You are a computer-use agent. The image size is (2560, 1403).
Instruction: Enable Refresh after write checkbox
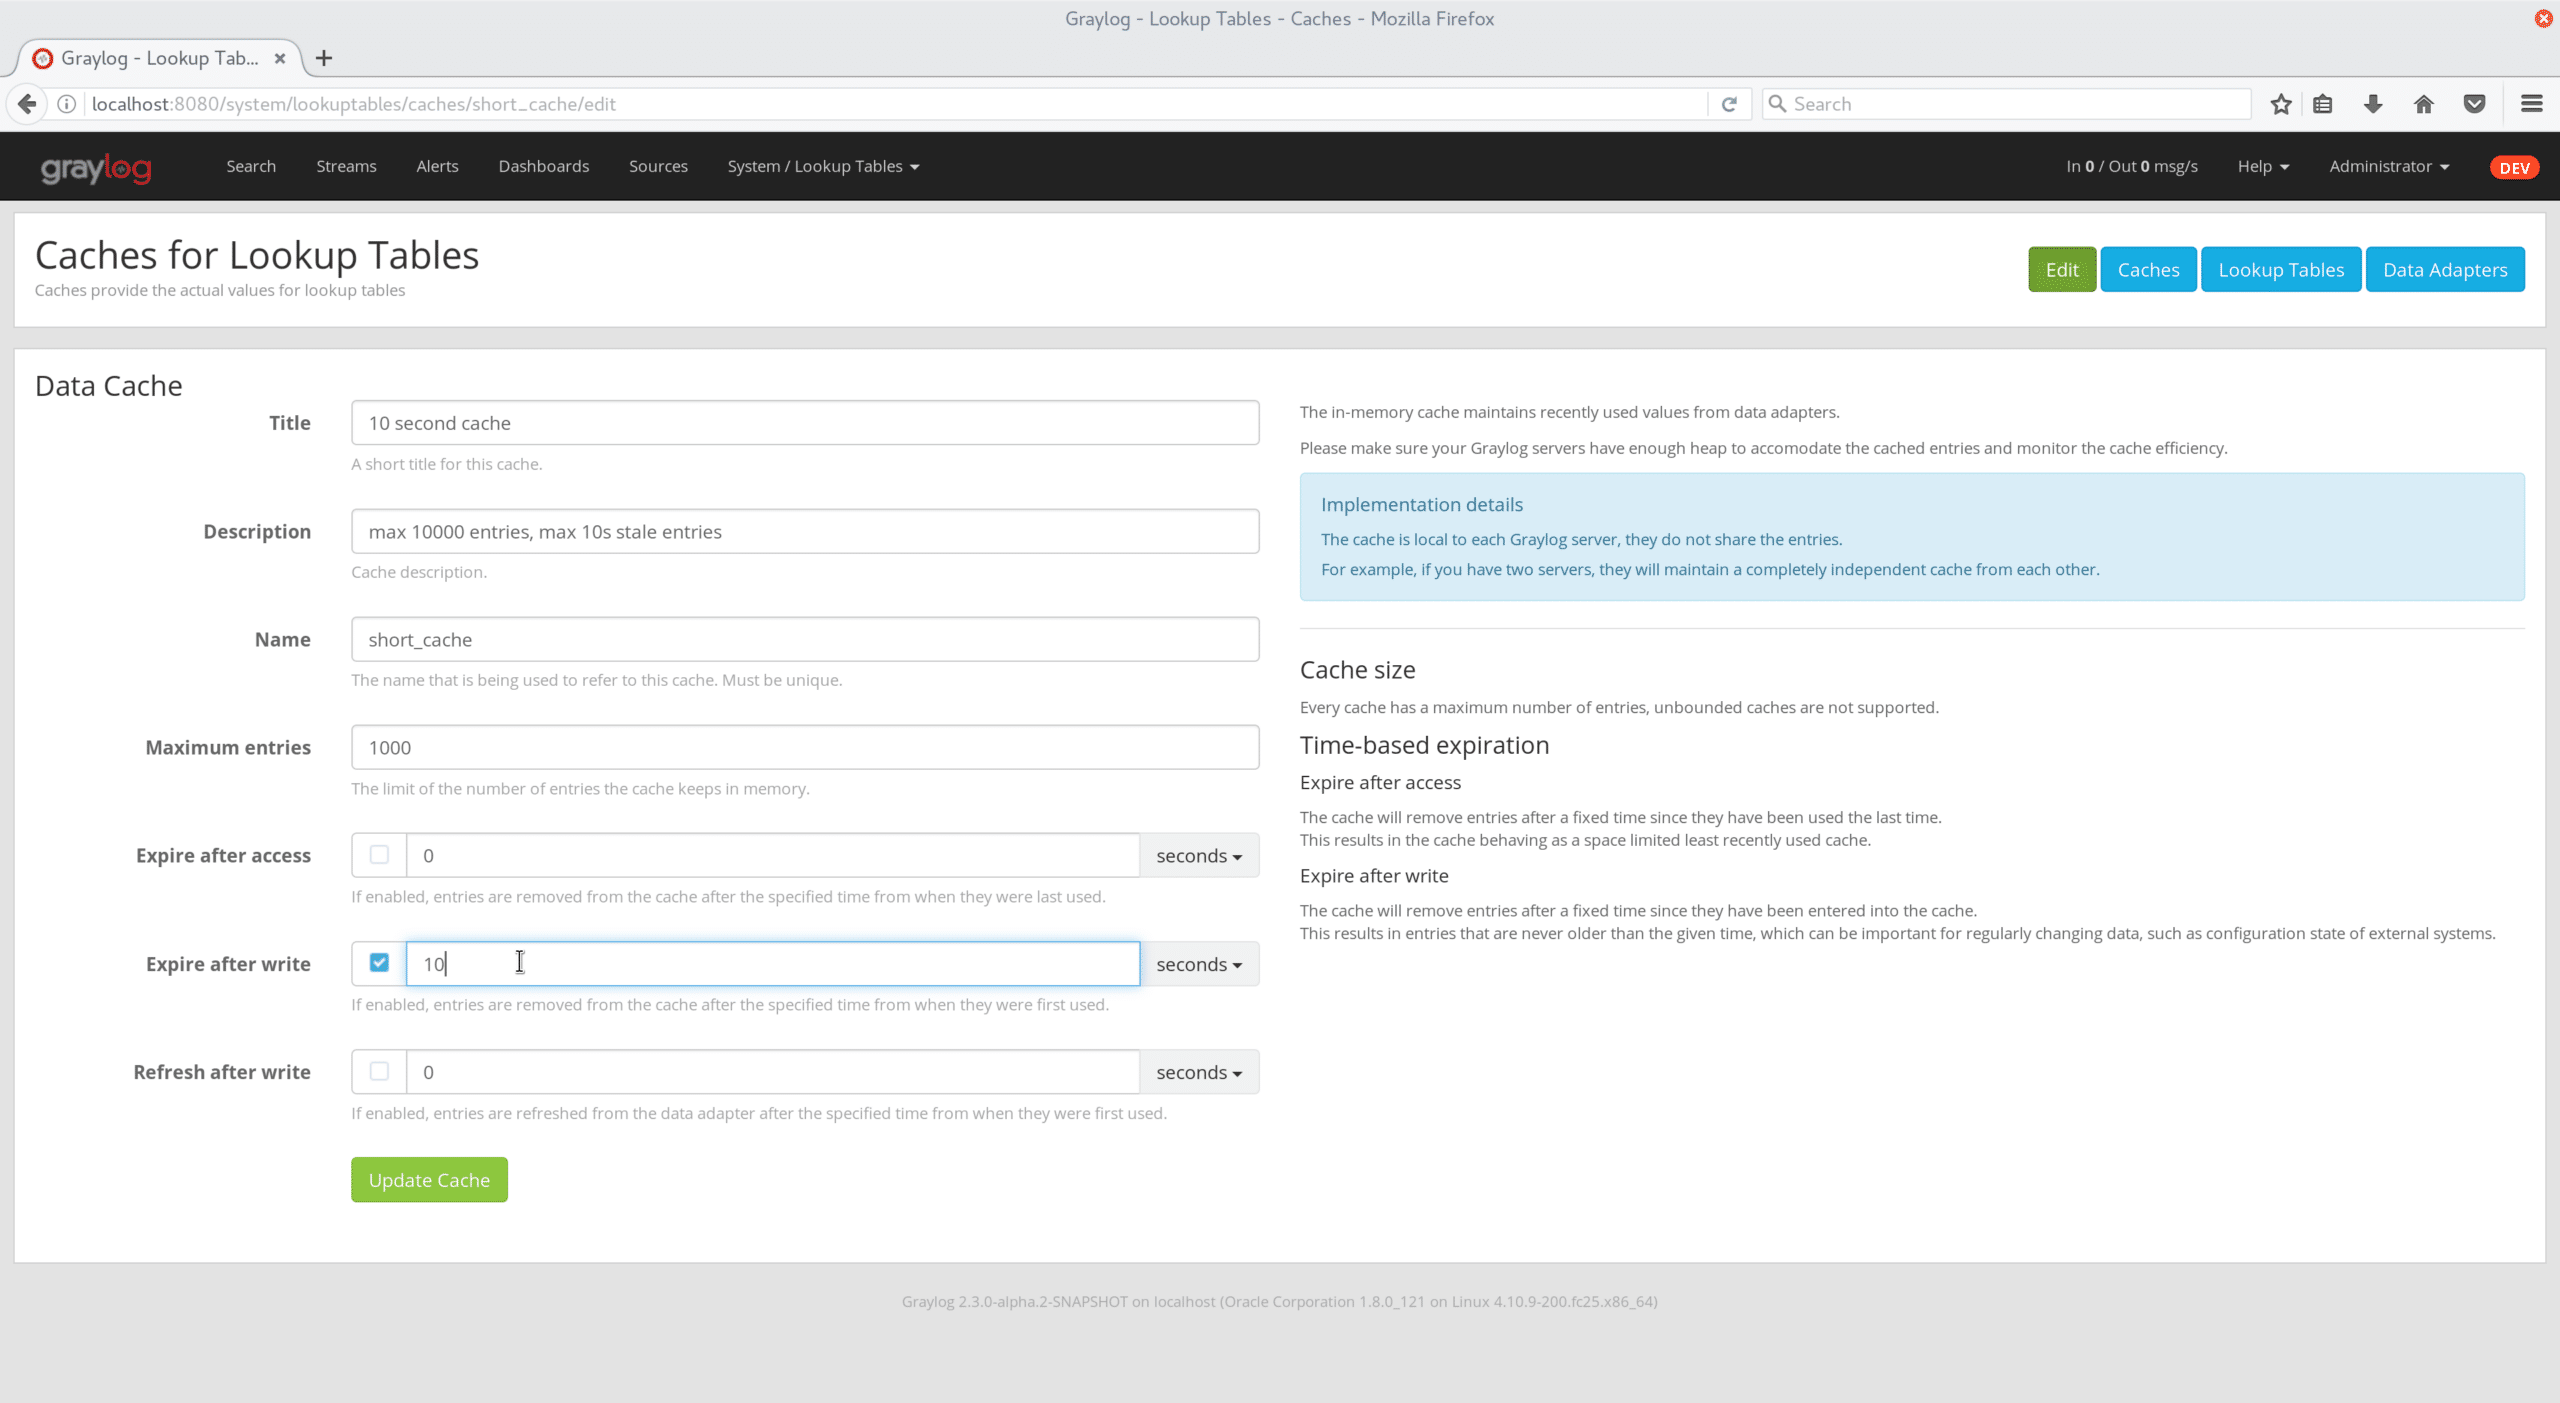tap(379, 1072)
